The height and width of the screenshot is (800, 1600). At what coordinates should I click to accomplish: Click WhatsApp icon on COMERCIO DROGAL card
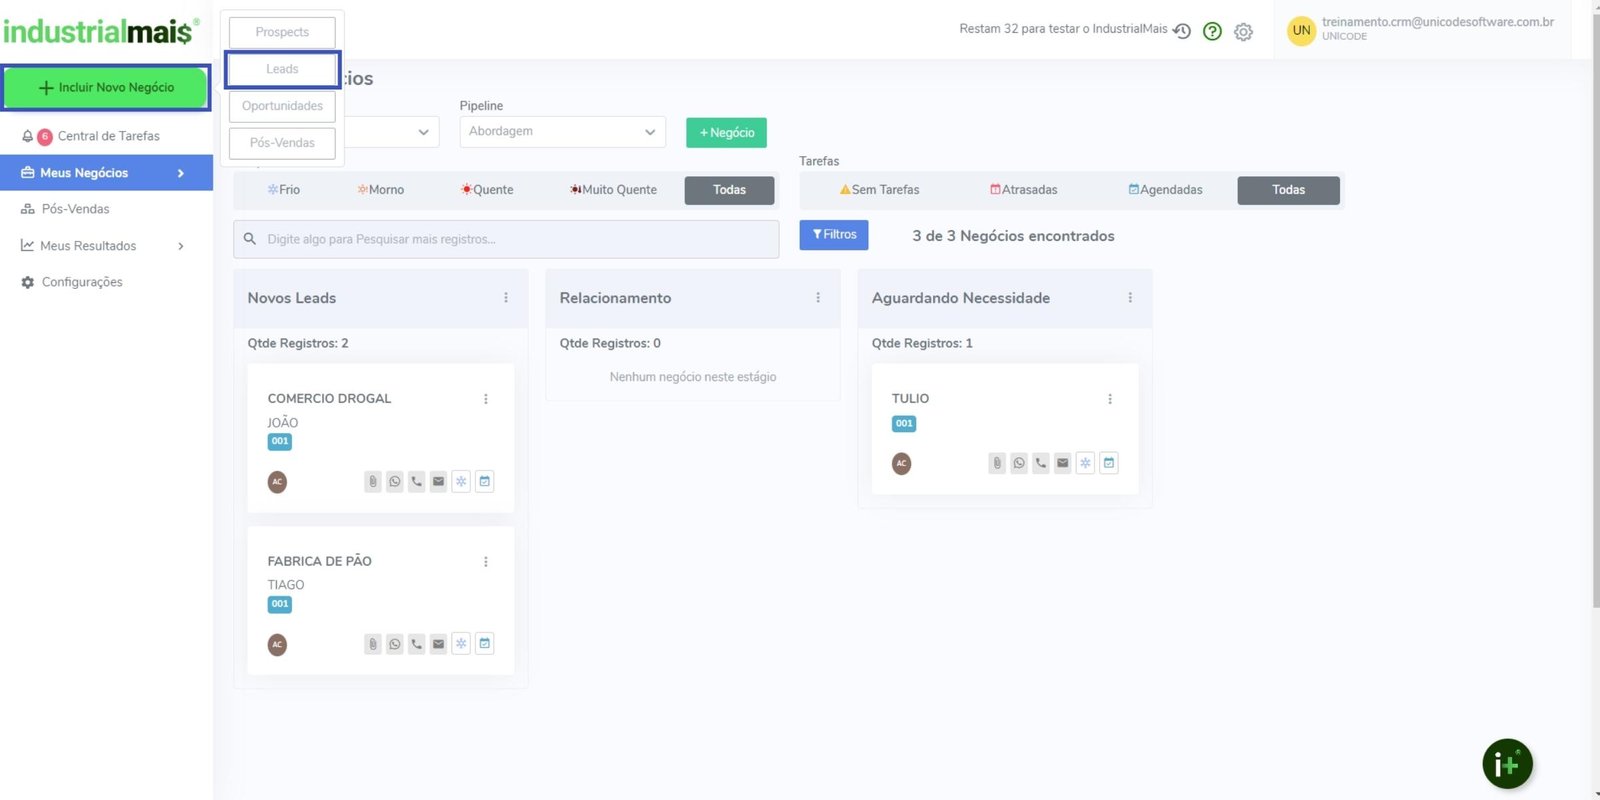click(x=395, y=482)
